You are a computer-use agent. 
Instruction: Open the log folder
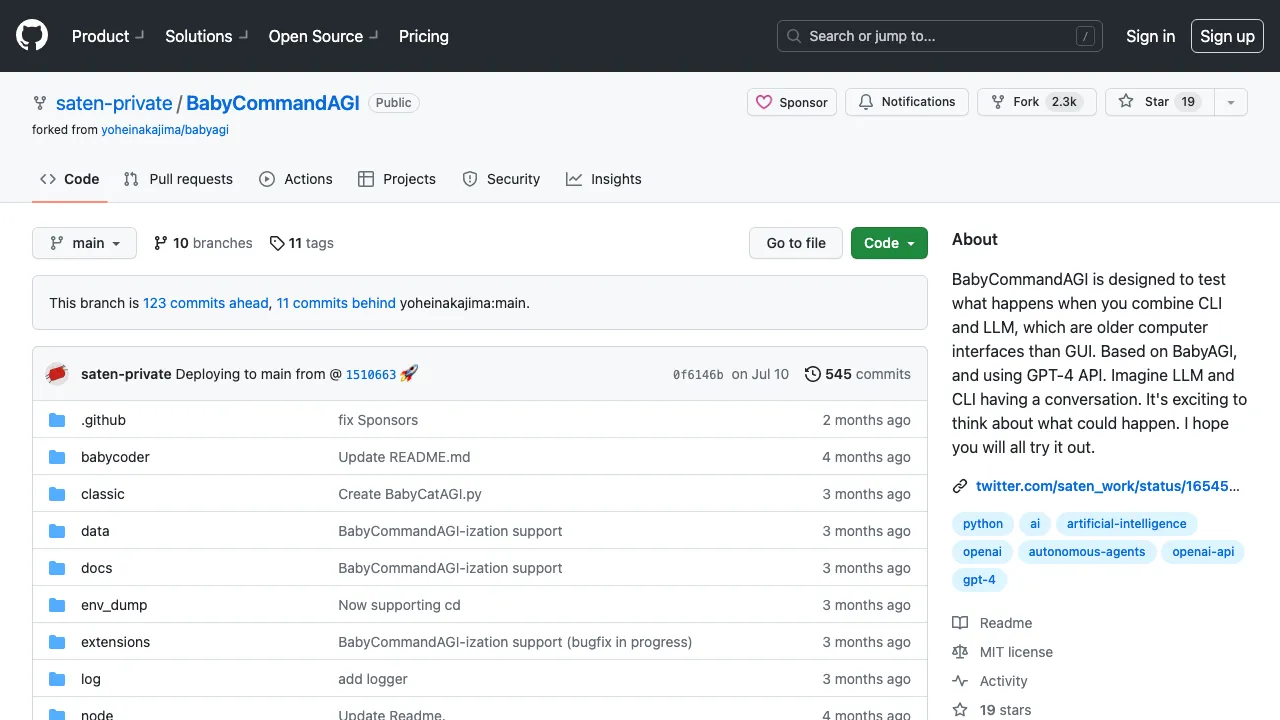[x=91, y=679]
